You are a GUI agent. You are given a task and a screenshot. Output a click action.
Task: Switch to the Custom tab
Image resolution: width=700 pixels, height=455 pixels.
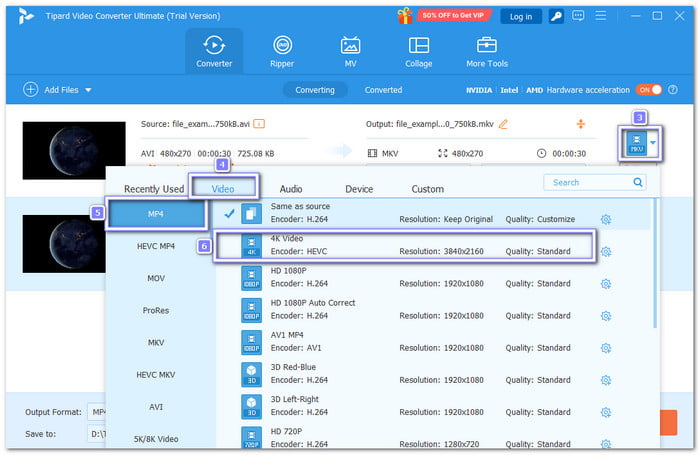click(x=427, y=189)
